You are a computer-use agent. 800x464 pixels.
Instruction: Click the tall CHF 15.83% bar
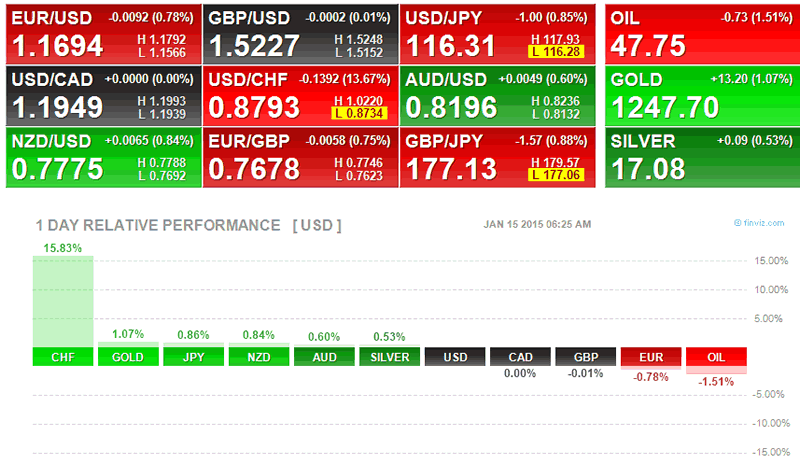click(63, 300)
